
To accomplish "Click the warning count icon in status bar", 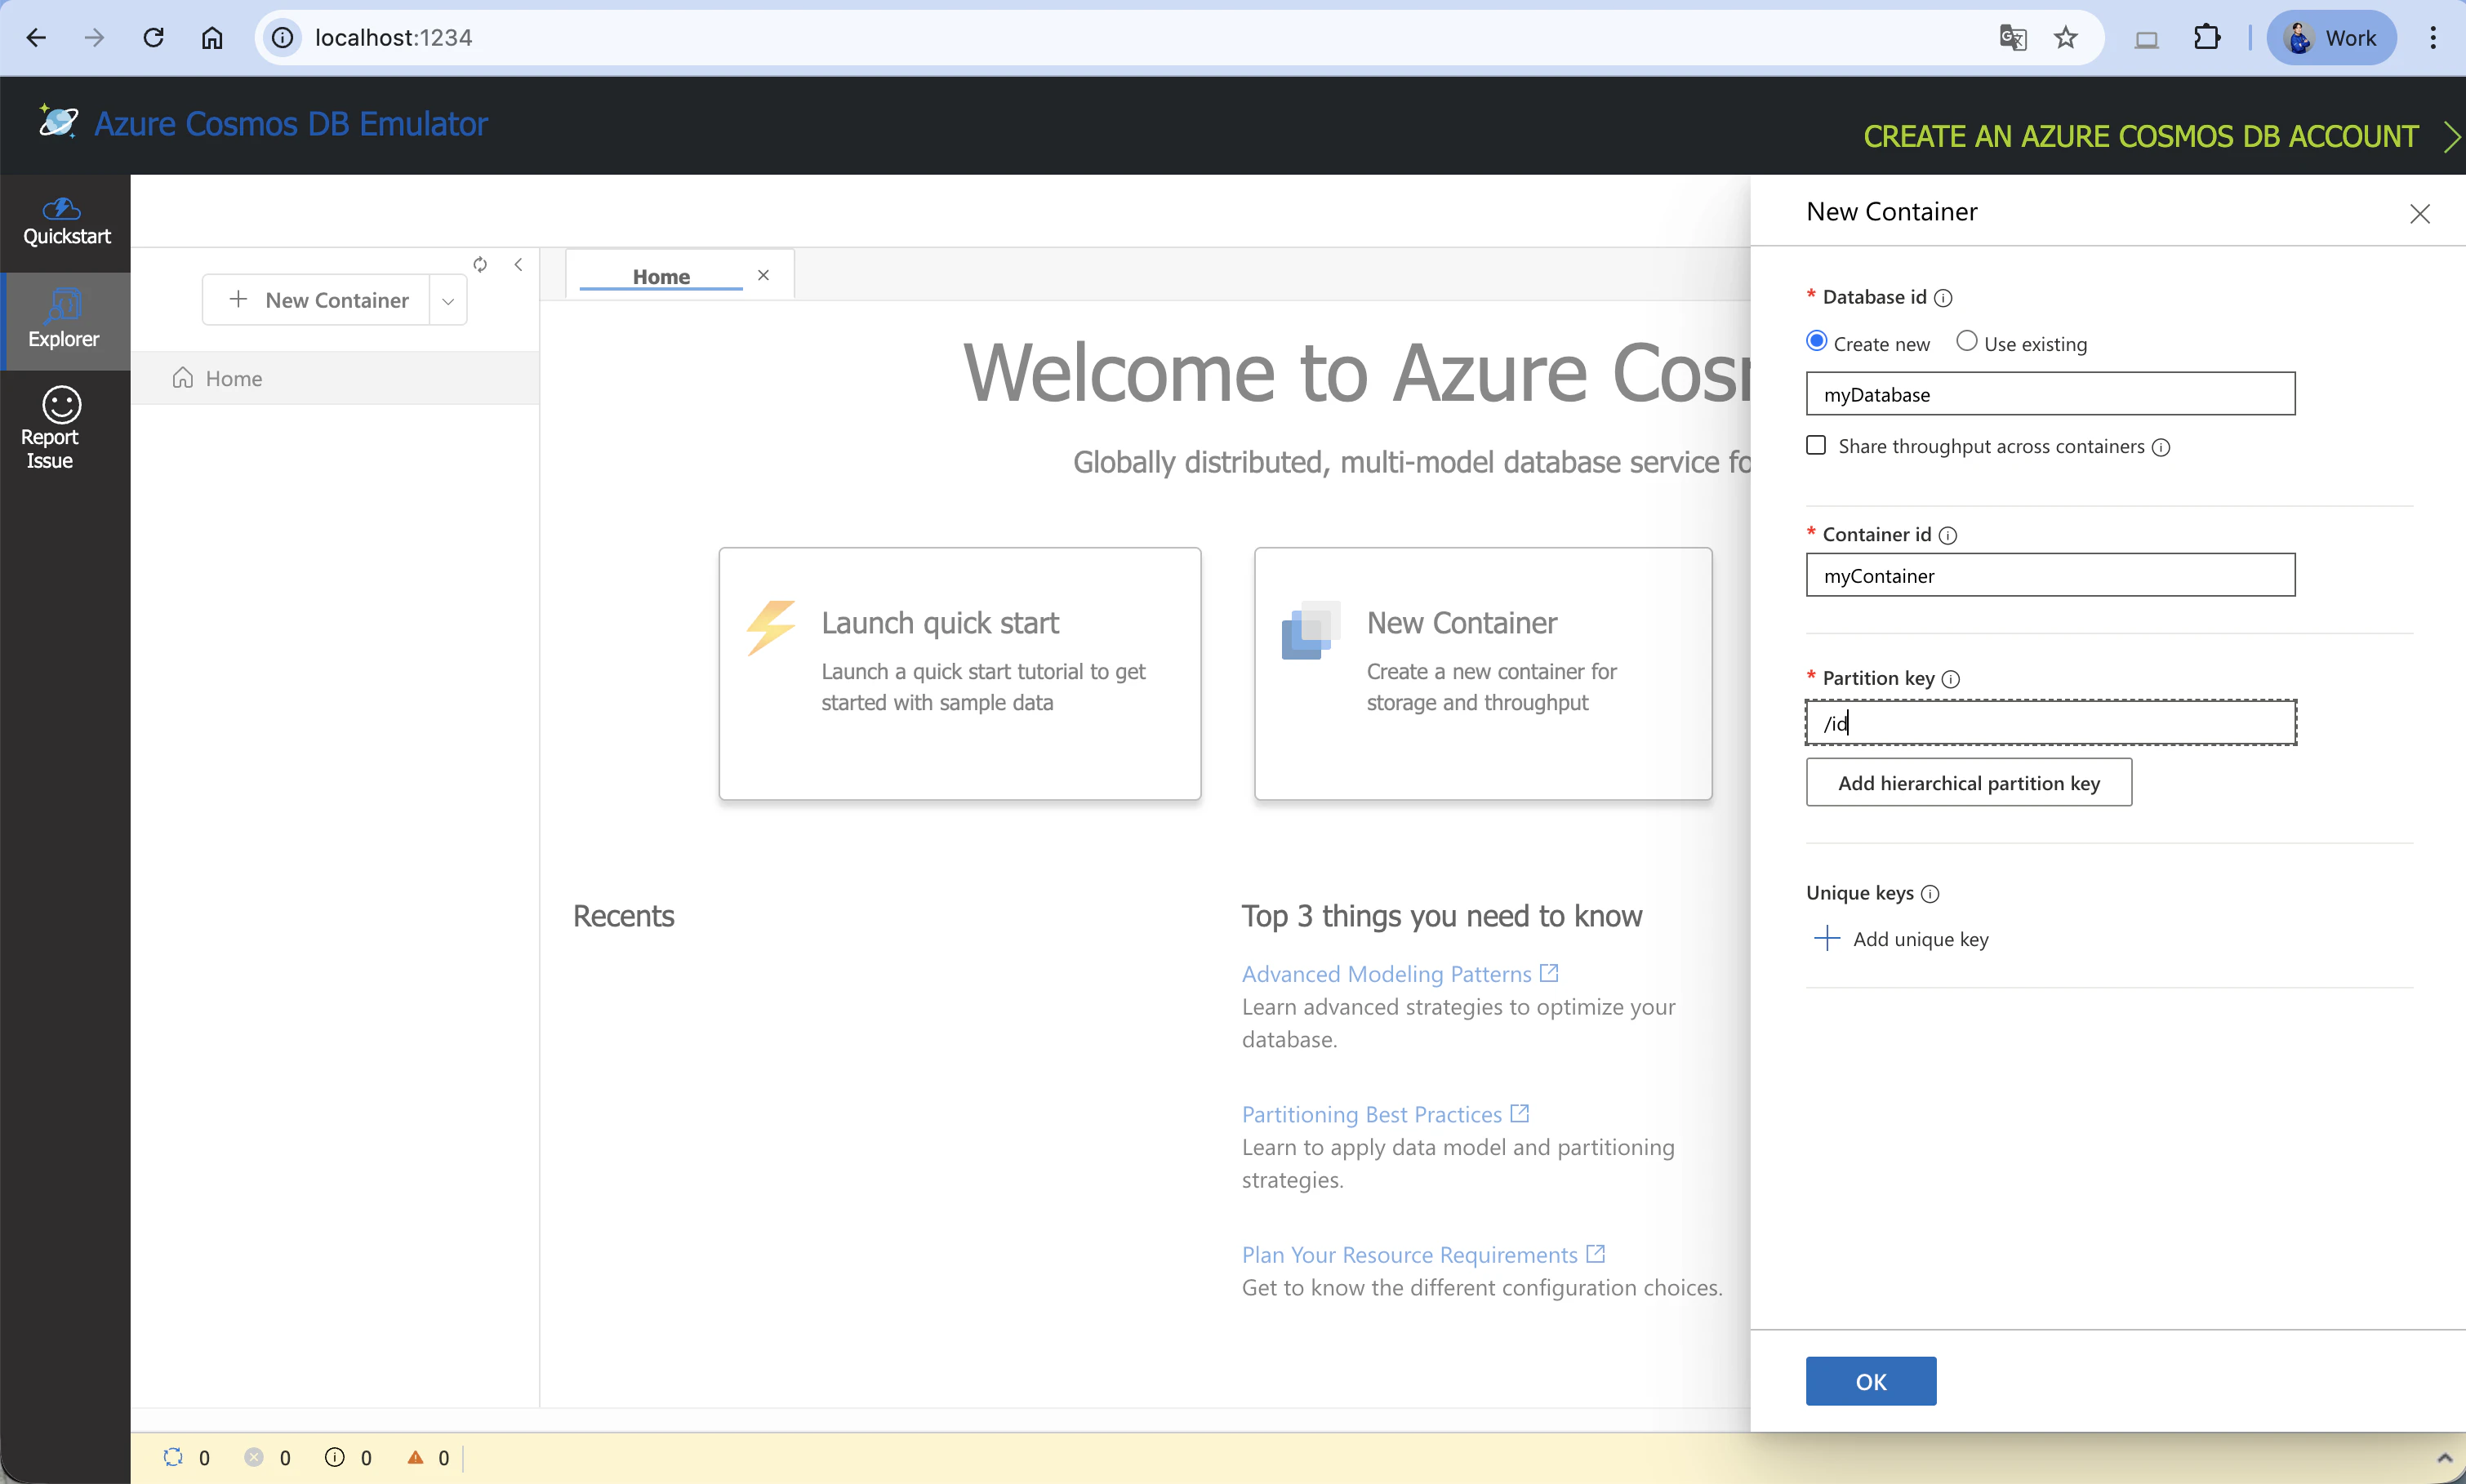I will pos(415,1457).
